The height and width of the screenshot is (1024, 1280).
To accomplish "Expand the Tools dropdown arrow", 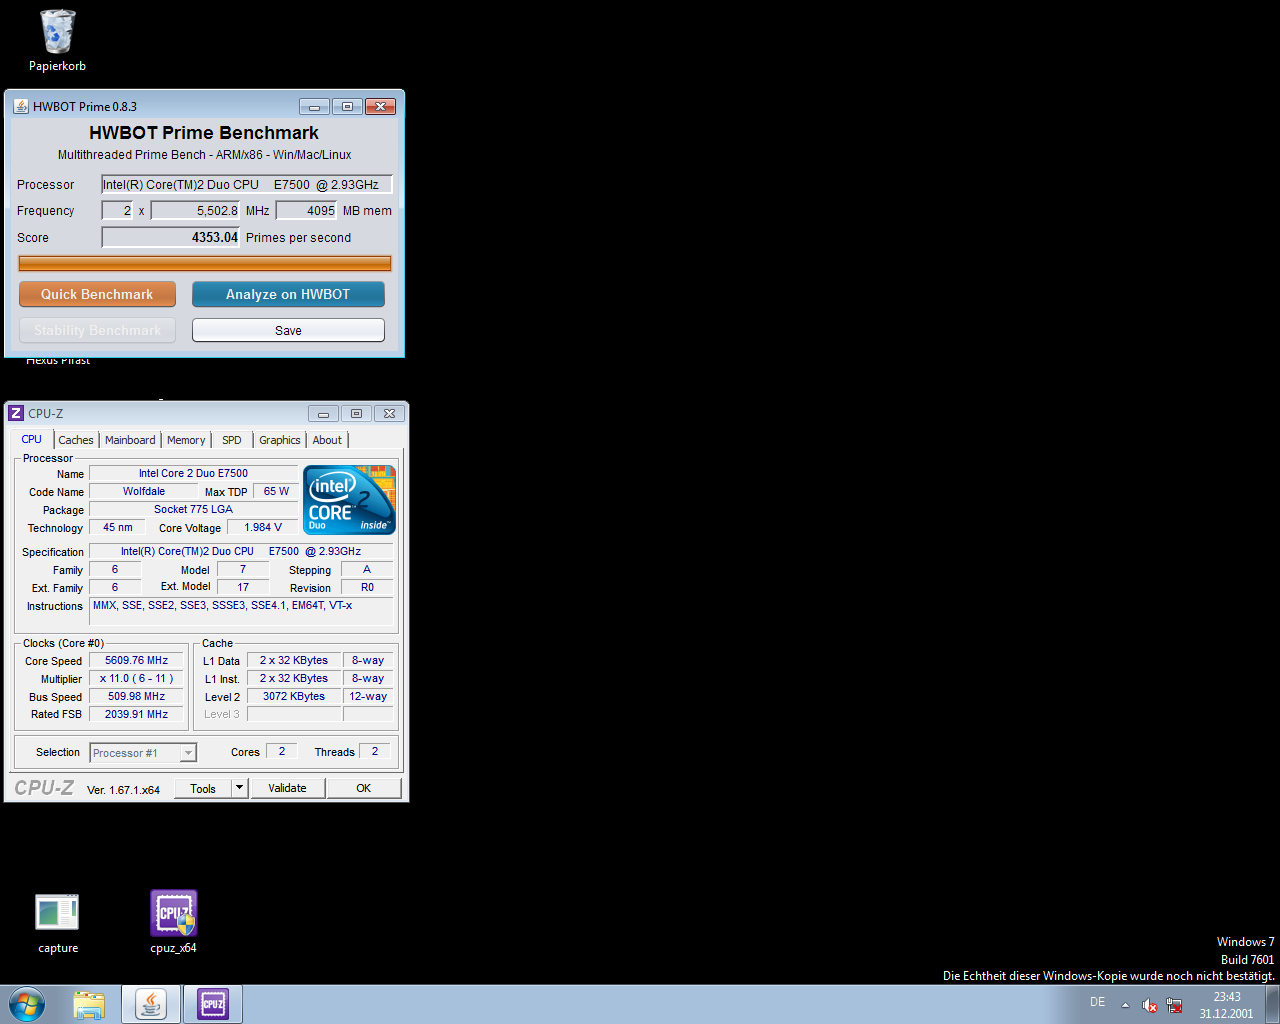I will (x=239, y=788).
